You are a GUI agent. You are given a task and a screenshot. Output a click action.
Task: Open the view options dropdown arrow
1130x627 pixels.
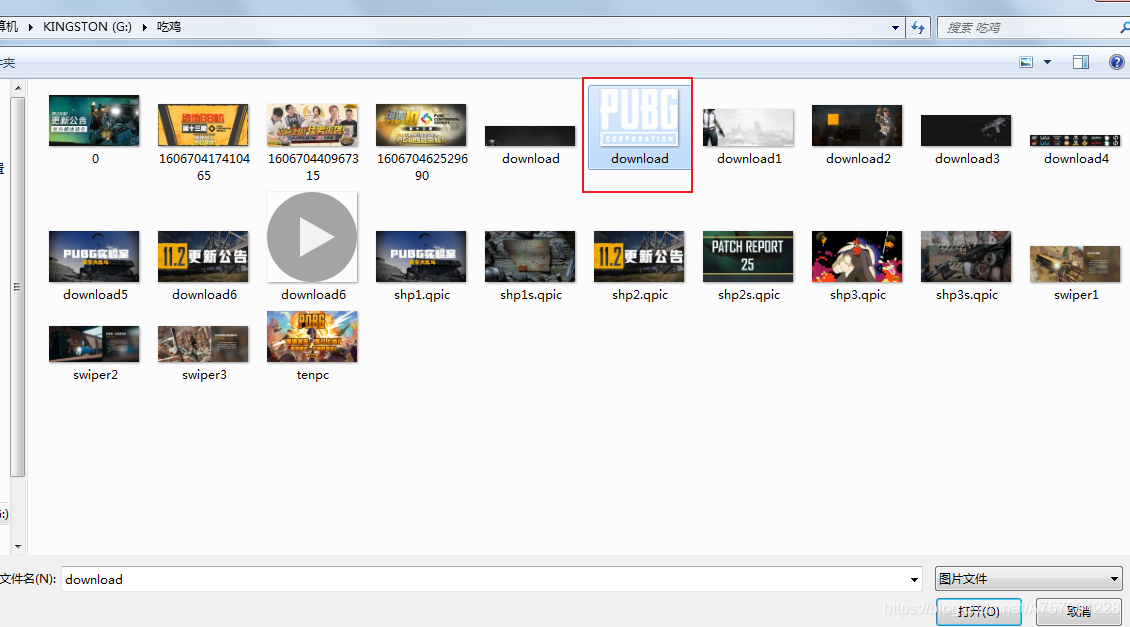[x=1047, y=63]
